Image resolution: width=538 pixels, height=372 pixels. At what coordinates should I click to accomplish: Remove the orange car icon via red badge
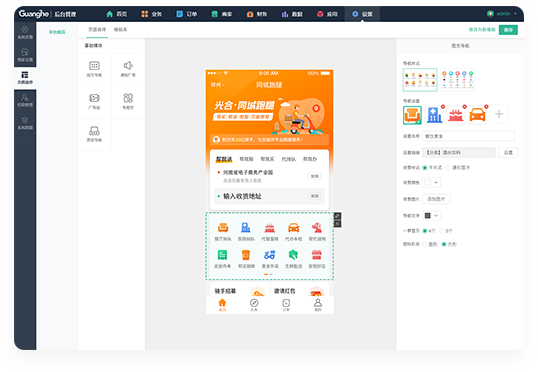click(x=486, y=107)
